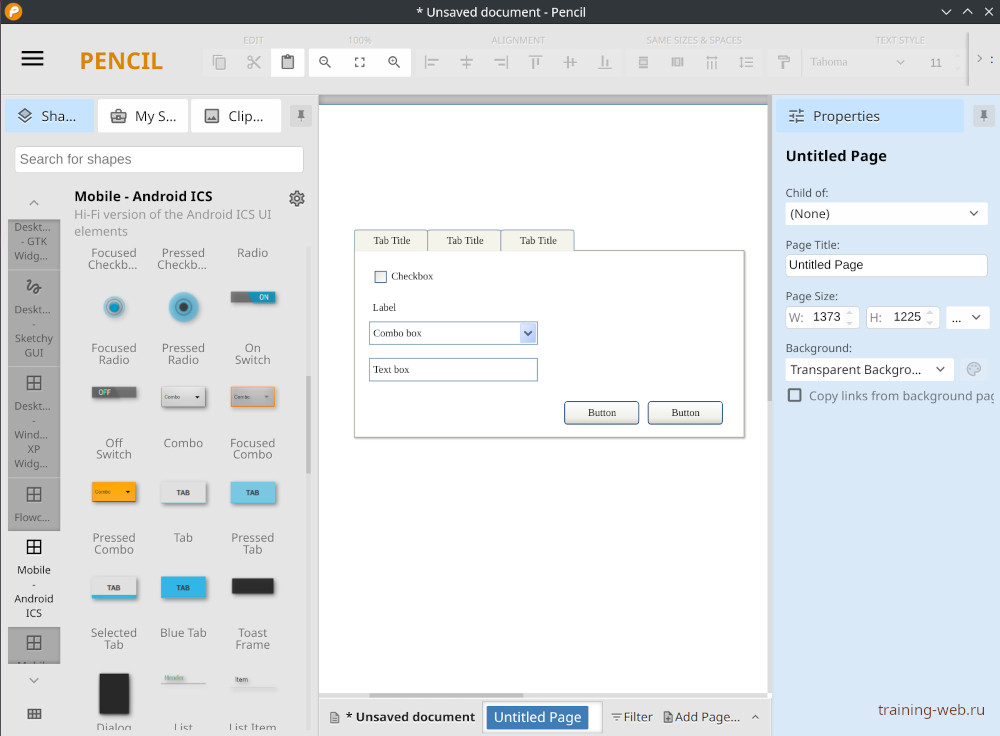This screenshot has width=1000, height=736.
Task: Pin the Properties panel
Action: (x=983, y=115)
